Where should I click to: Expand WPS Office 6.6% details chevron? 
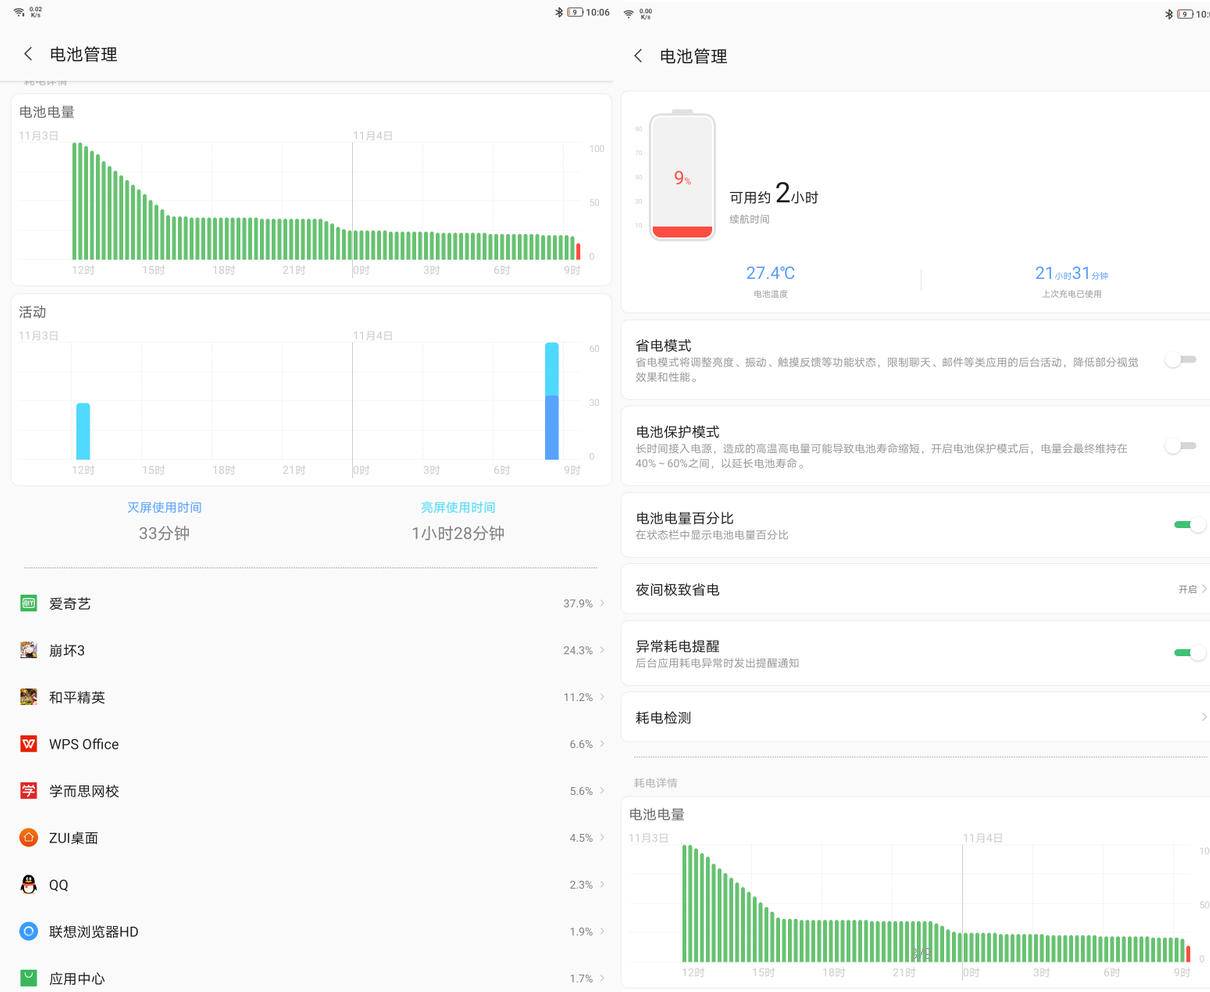click(602, 744)
